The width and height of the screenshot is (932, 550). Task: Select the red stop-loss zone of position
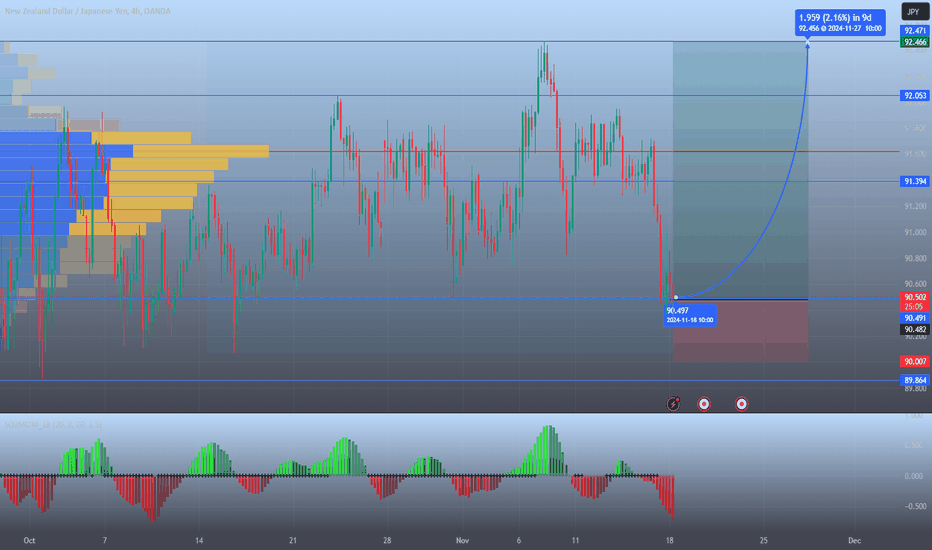(740, 331)
